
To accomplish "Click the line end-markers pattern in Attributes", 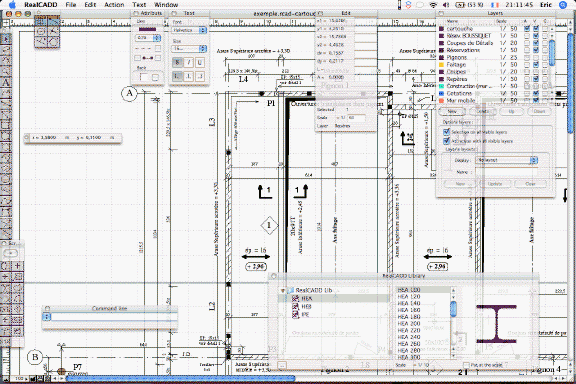I will 147,58.
